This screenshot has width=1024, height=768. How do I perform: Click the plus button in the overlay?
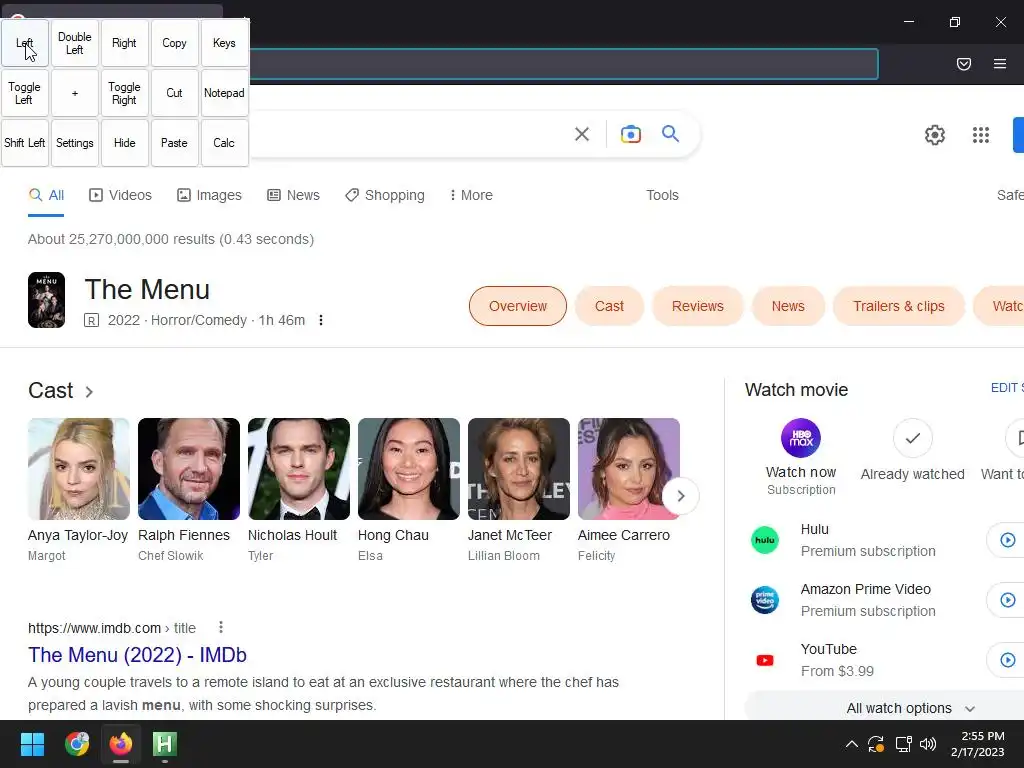point(74,93)
